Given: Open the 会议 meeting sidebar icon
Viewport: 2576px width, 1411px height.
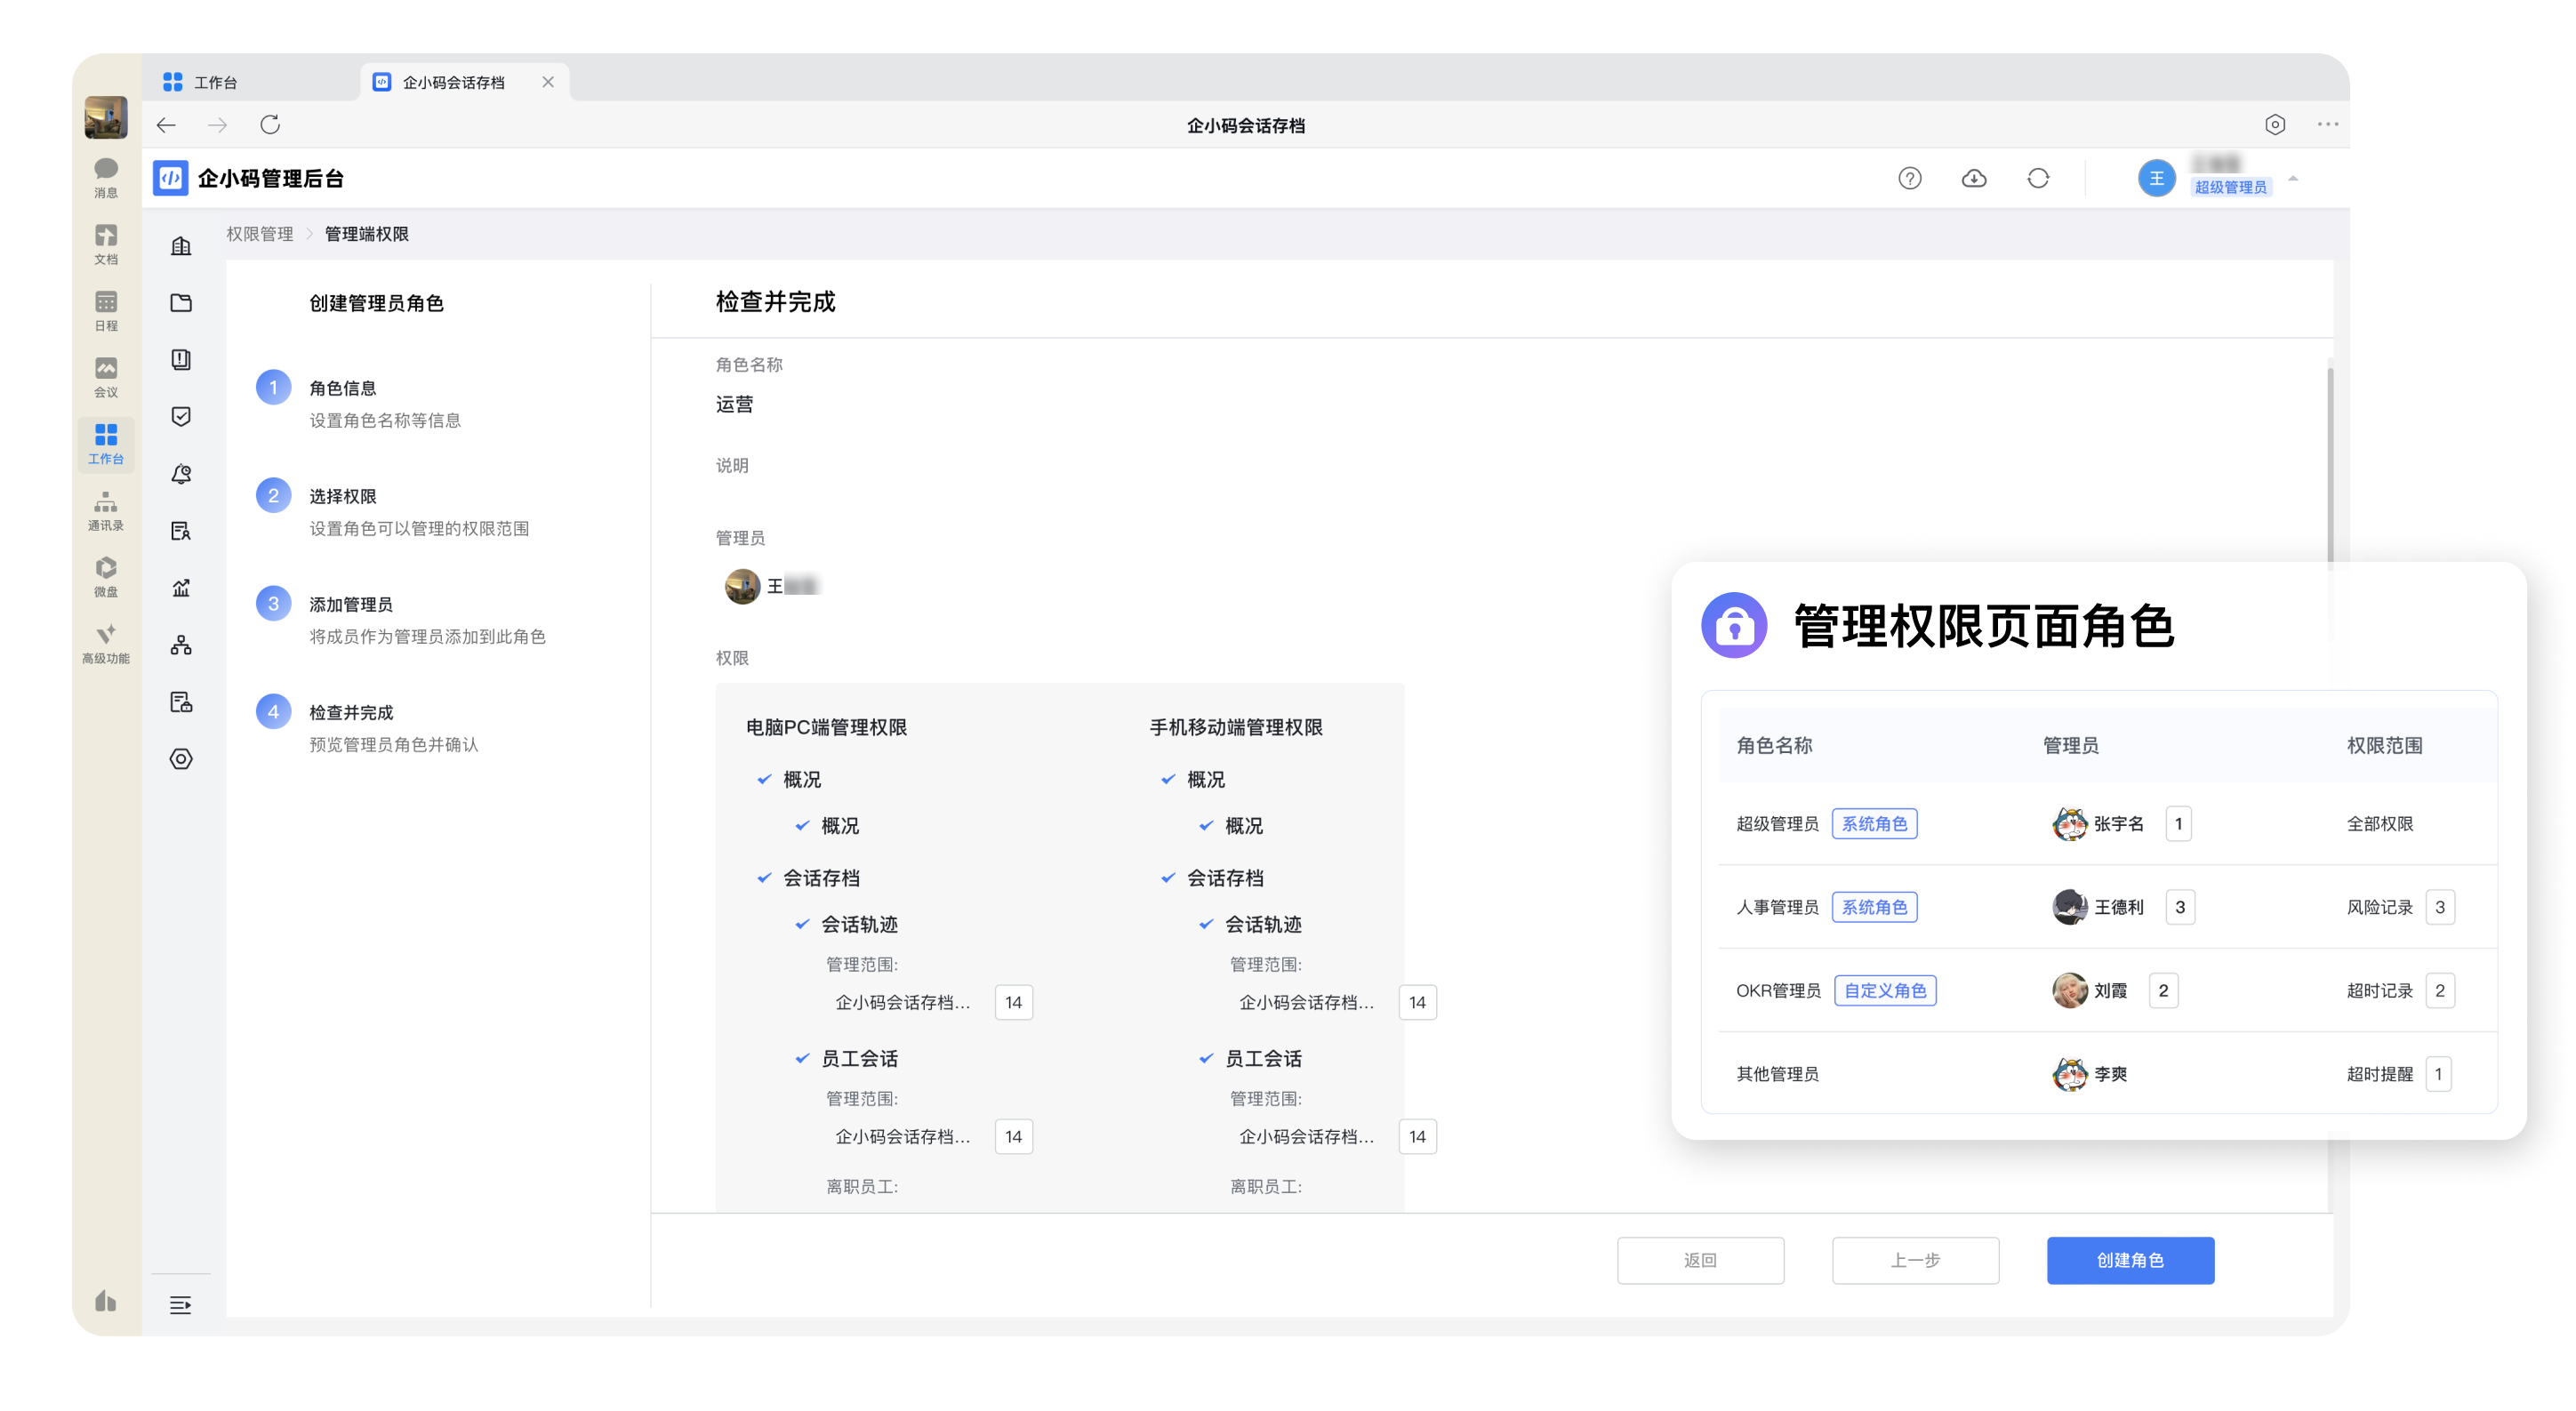Looking at the screenshot, I should [106, 377].
